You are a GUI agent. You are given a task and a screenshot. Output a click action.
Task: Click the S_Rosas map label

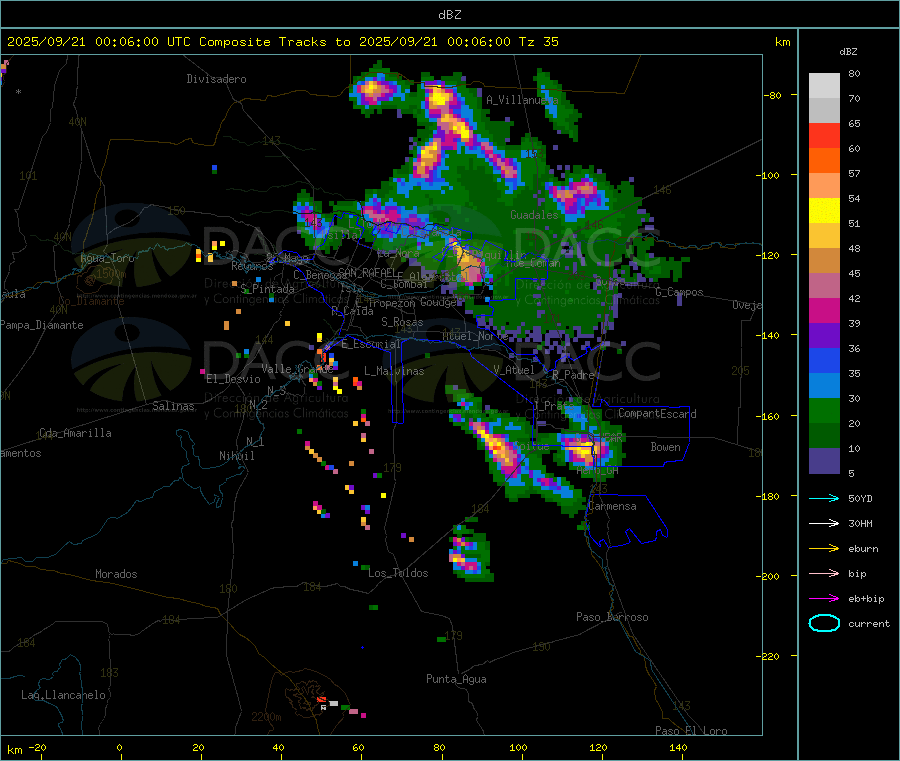(x=402, y=322)
